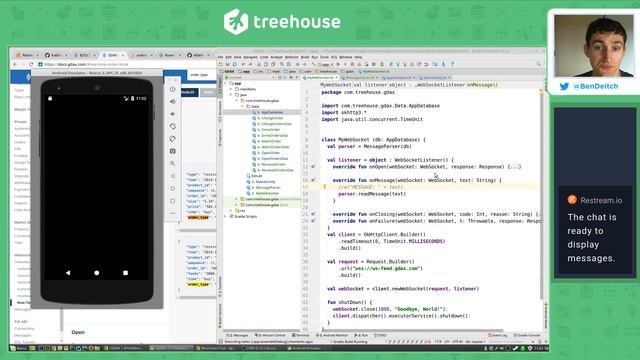This screenshot has width=640, height=360.
Task: Switch to the MessageParser.kt editor tab
Action: 360,78
